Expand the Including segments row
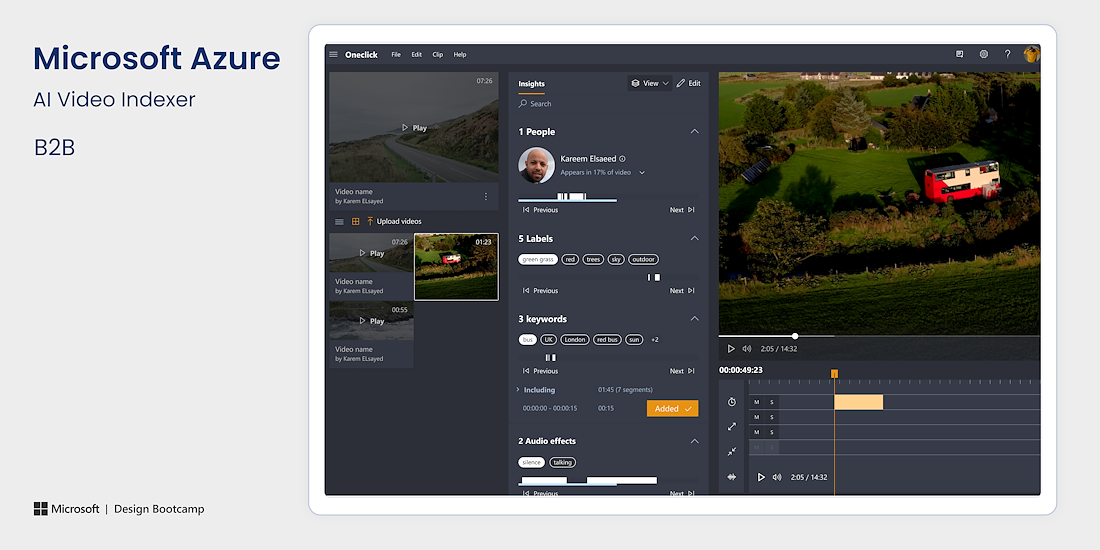This screenshot has width=1100, height=550. pyautogui.click(x=518, y=389)
